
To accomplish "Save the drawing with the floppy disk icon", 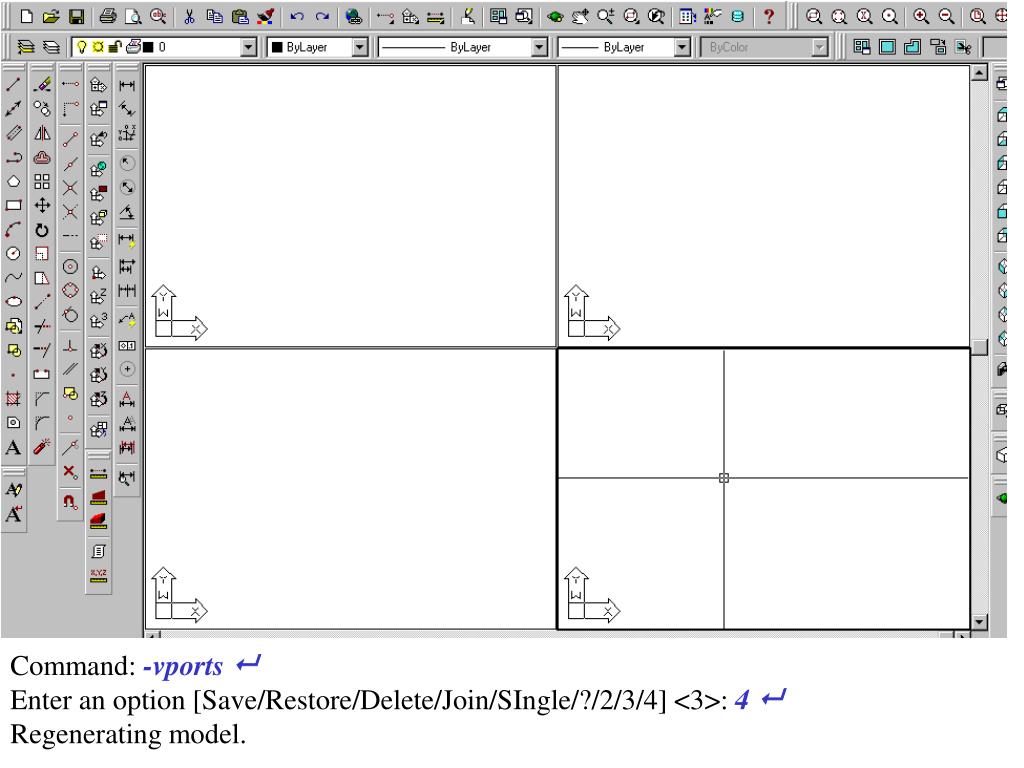I will (x=76, y=16).
